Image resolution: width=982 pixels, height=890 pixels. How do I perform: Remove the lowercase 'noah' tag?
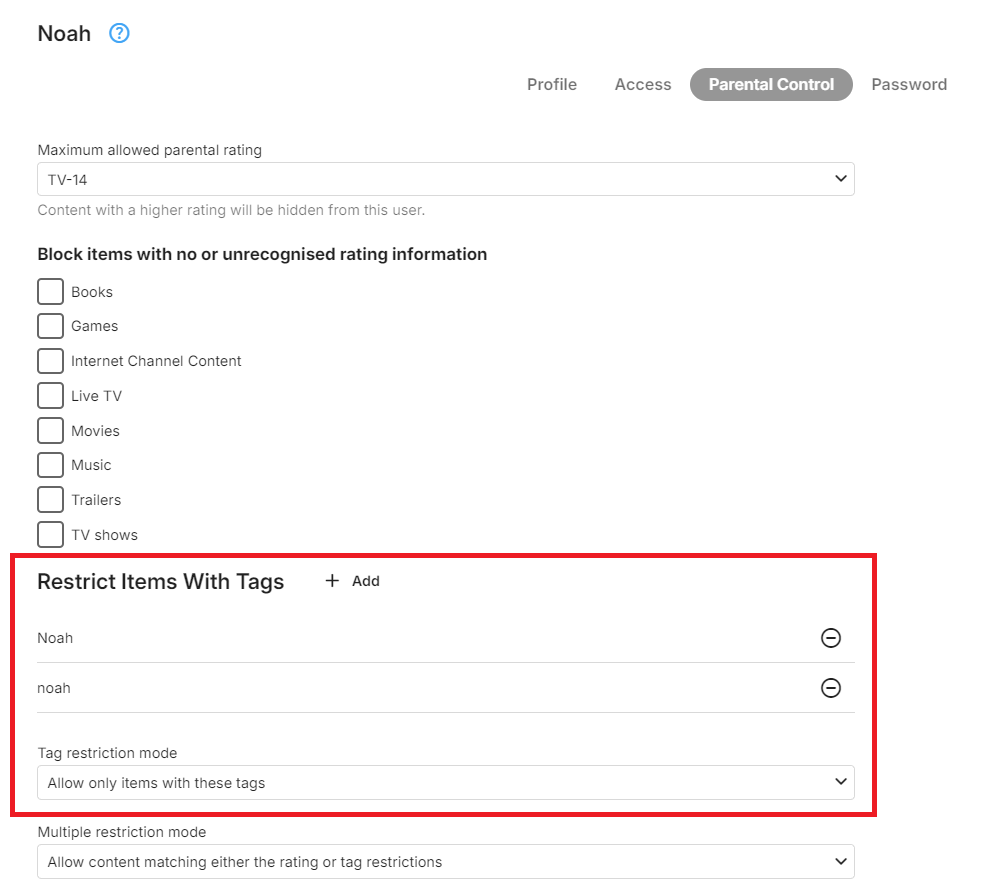830,688
